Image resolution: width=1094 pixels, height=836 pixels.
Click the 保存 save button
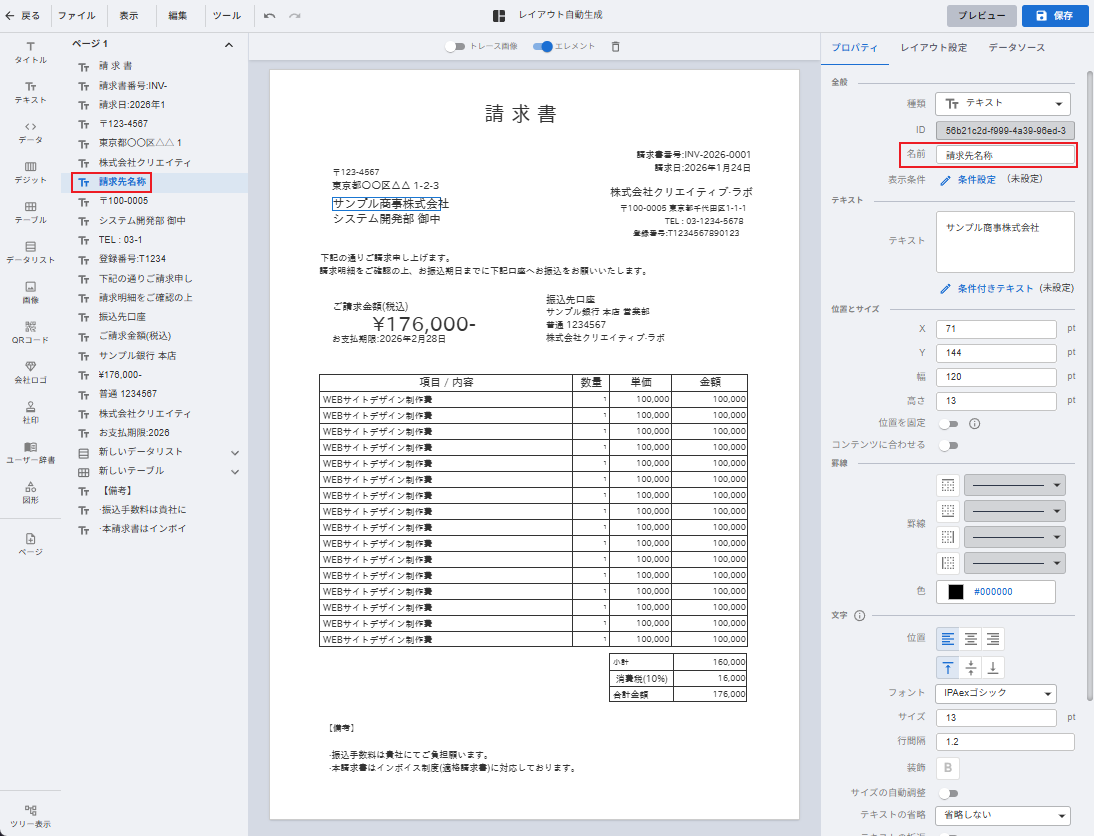pyautogui.click(x=1054, y=16)
